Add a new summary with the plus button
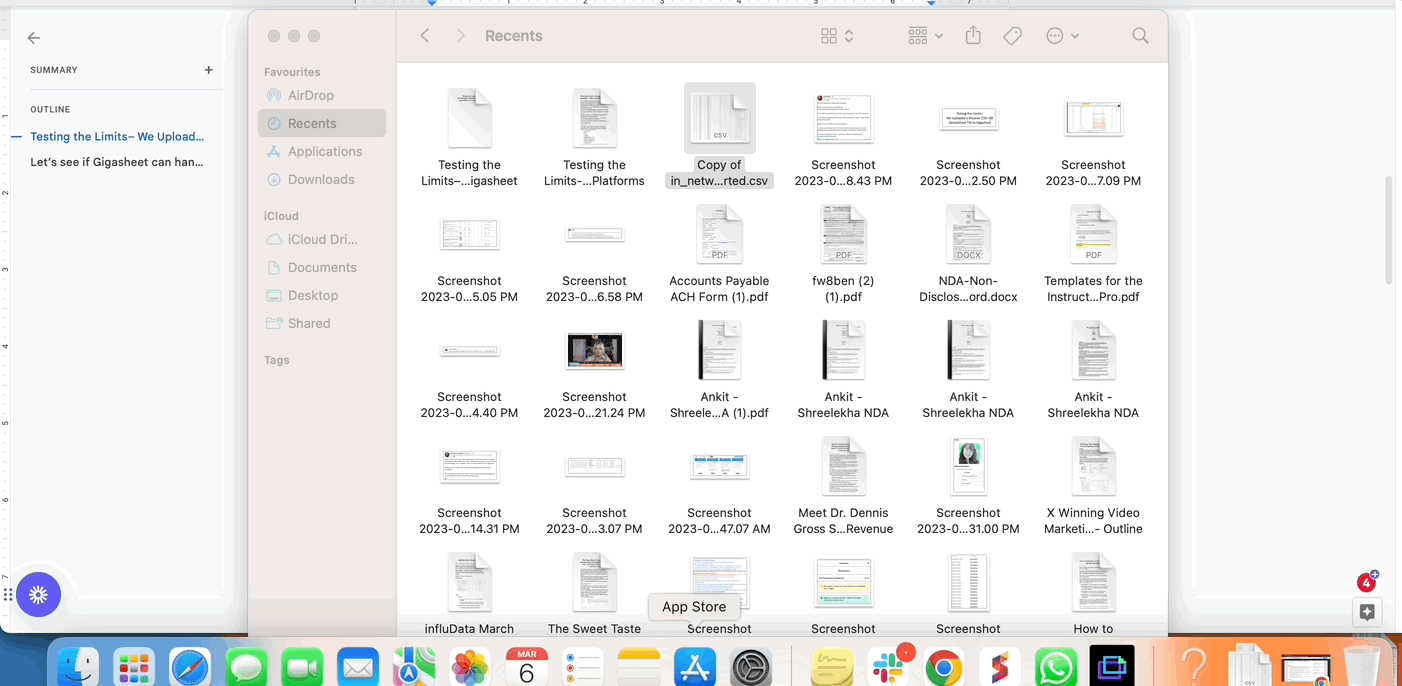1402x686 pixels. tap(208, 70)
